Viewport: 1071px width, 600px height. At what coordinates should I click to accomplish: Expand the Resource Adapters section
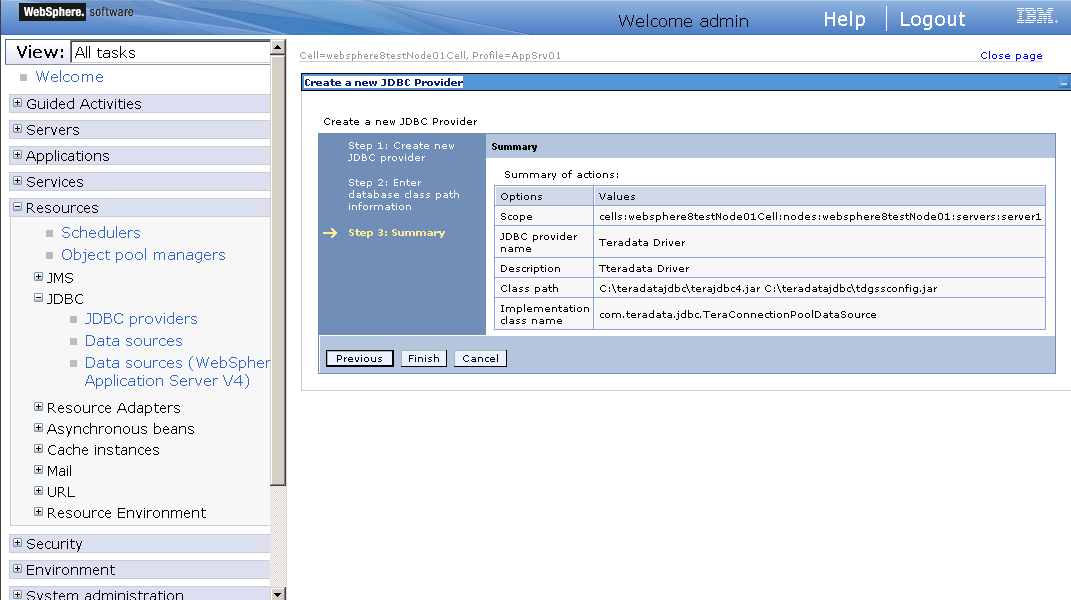(37, 407)
